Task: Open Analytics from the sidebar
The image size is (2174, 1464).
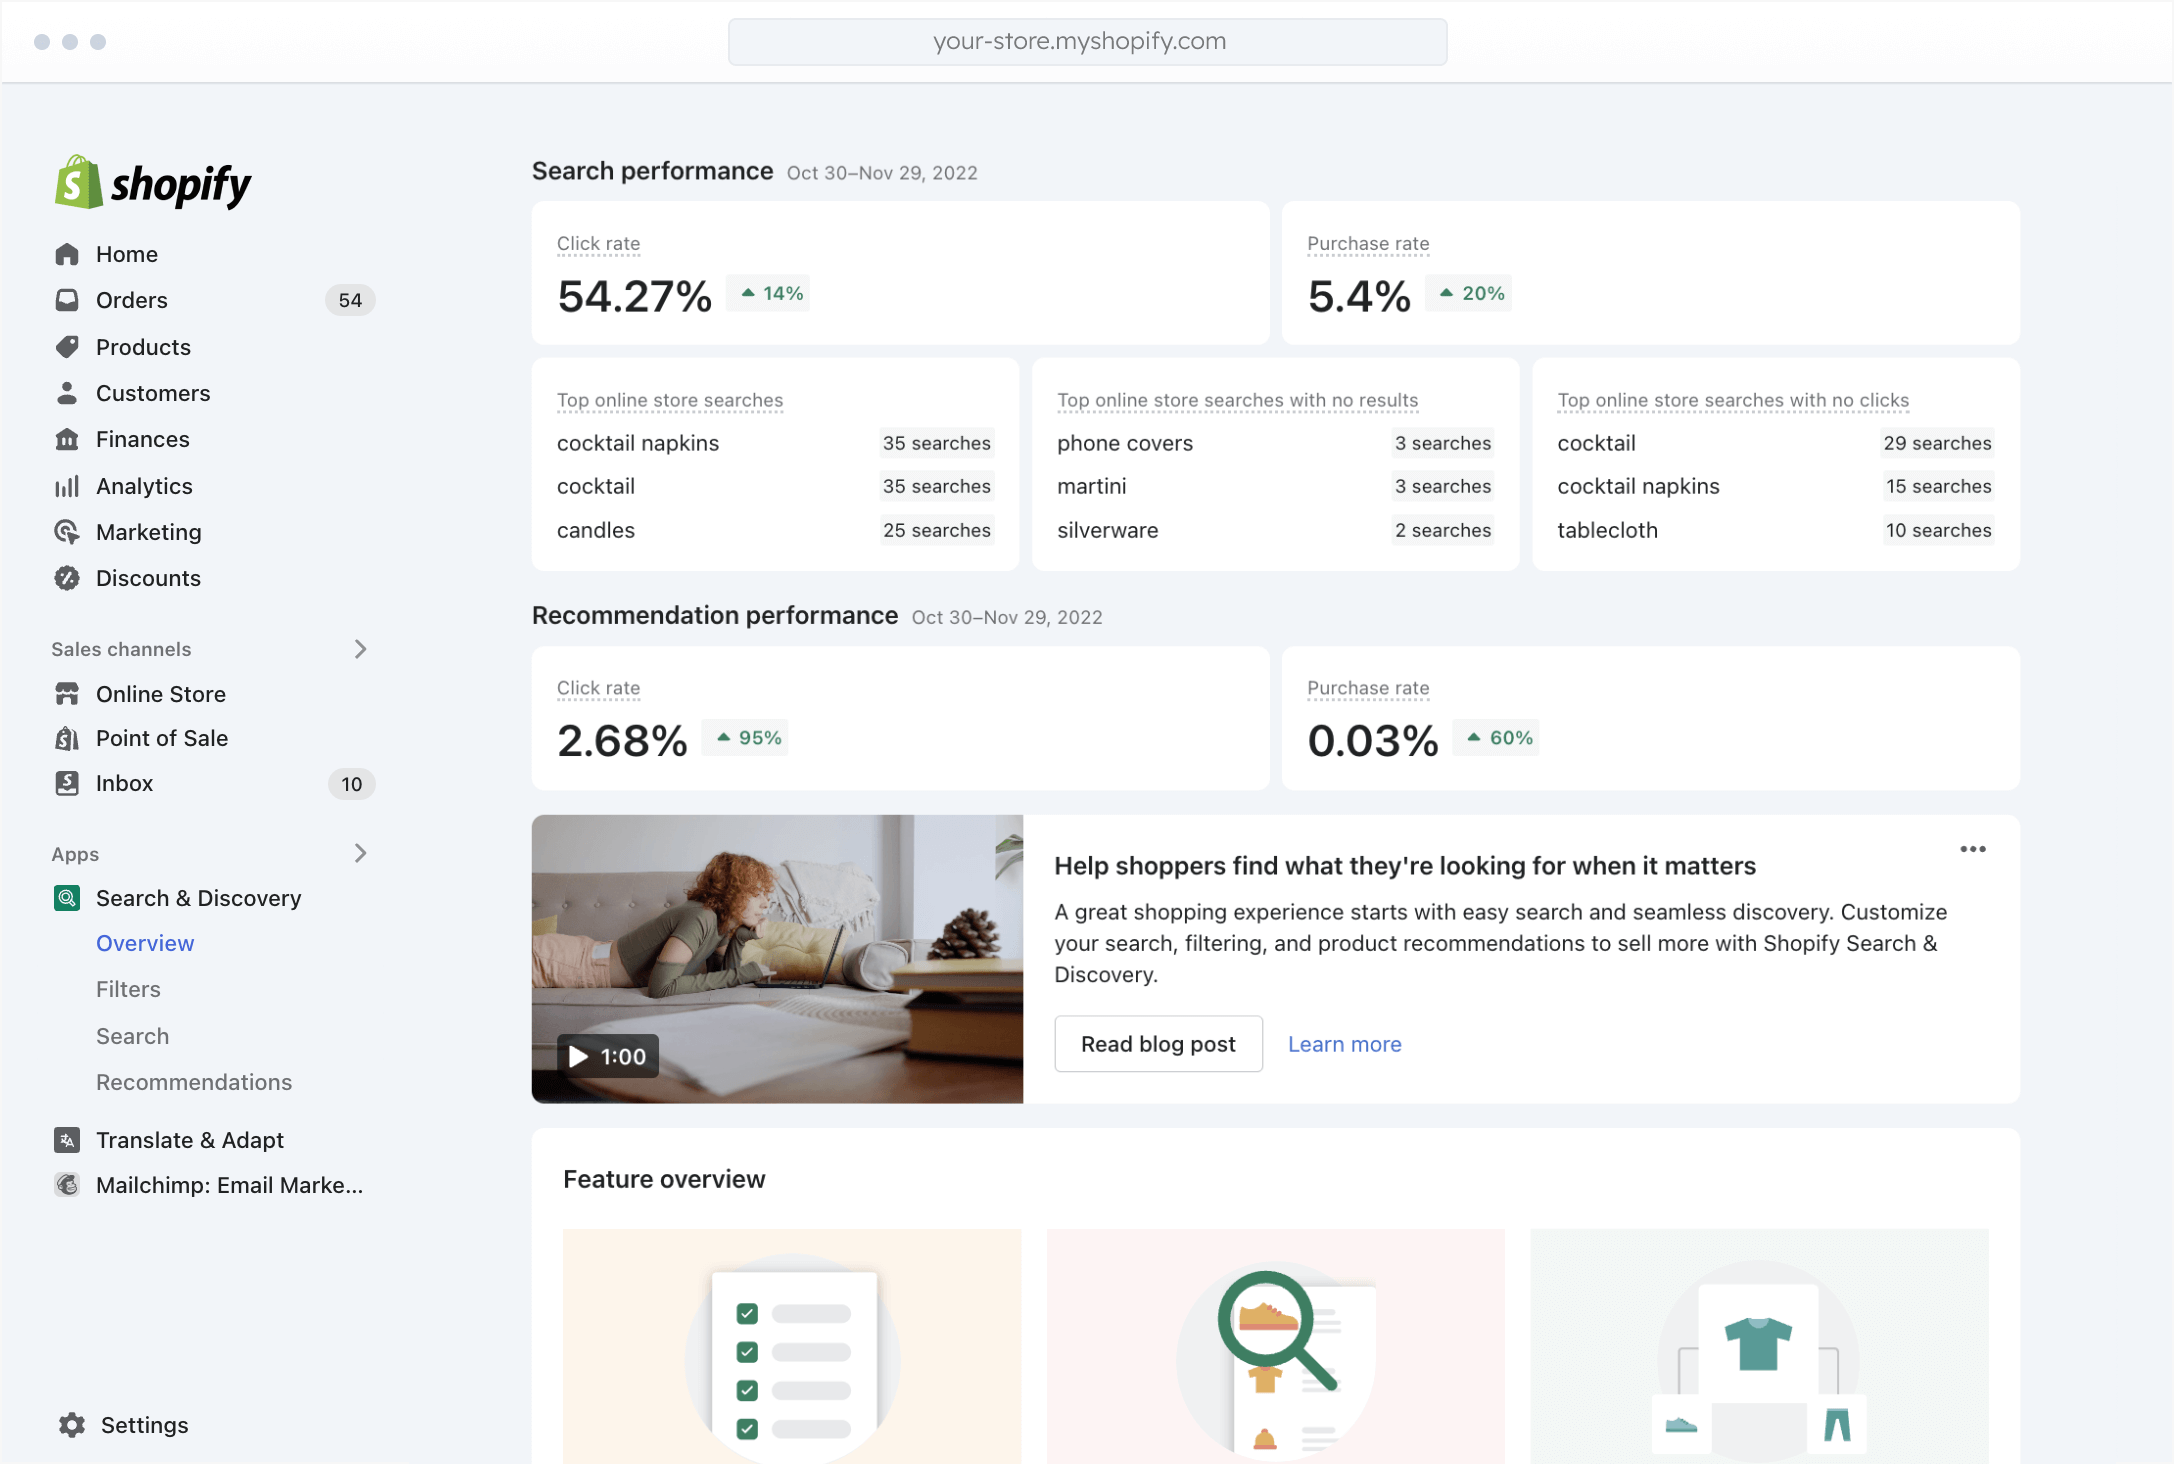Action: click(144, 486)
